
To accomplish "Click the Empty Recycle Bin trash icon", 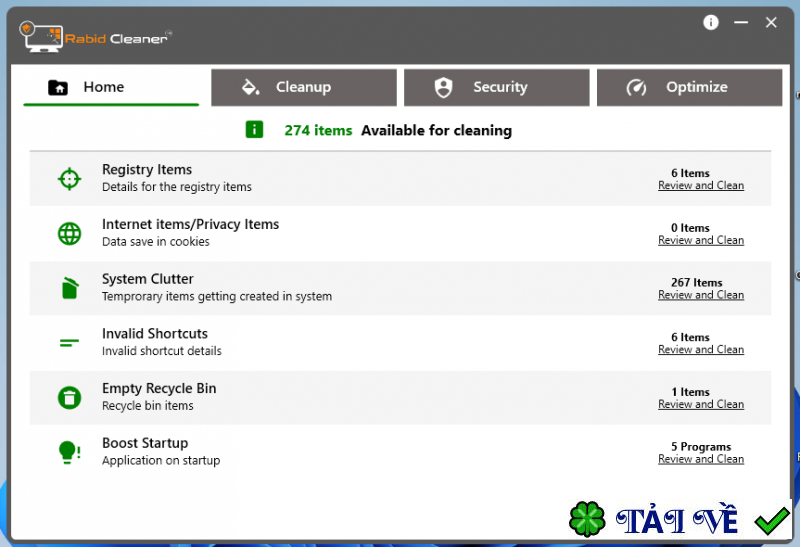I will [x=69, y=398].
